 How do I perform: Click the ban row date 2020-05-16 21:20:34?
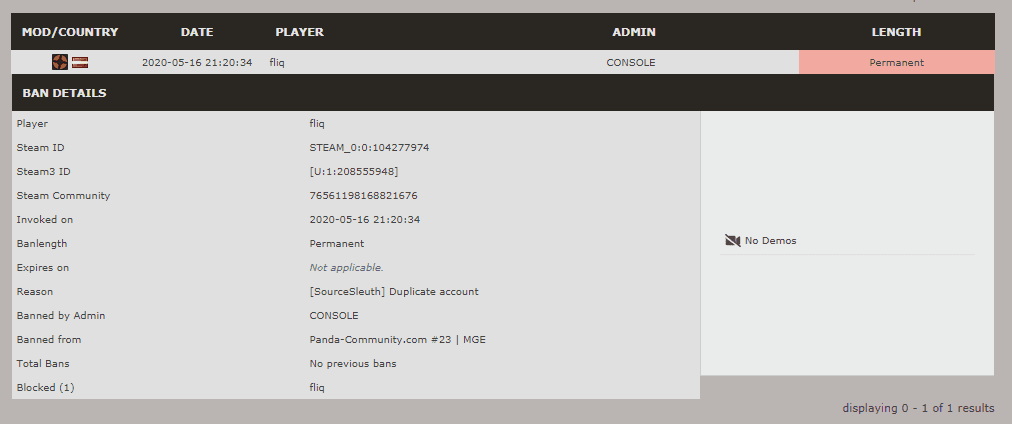197,62
